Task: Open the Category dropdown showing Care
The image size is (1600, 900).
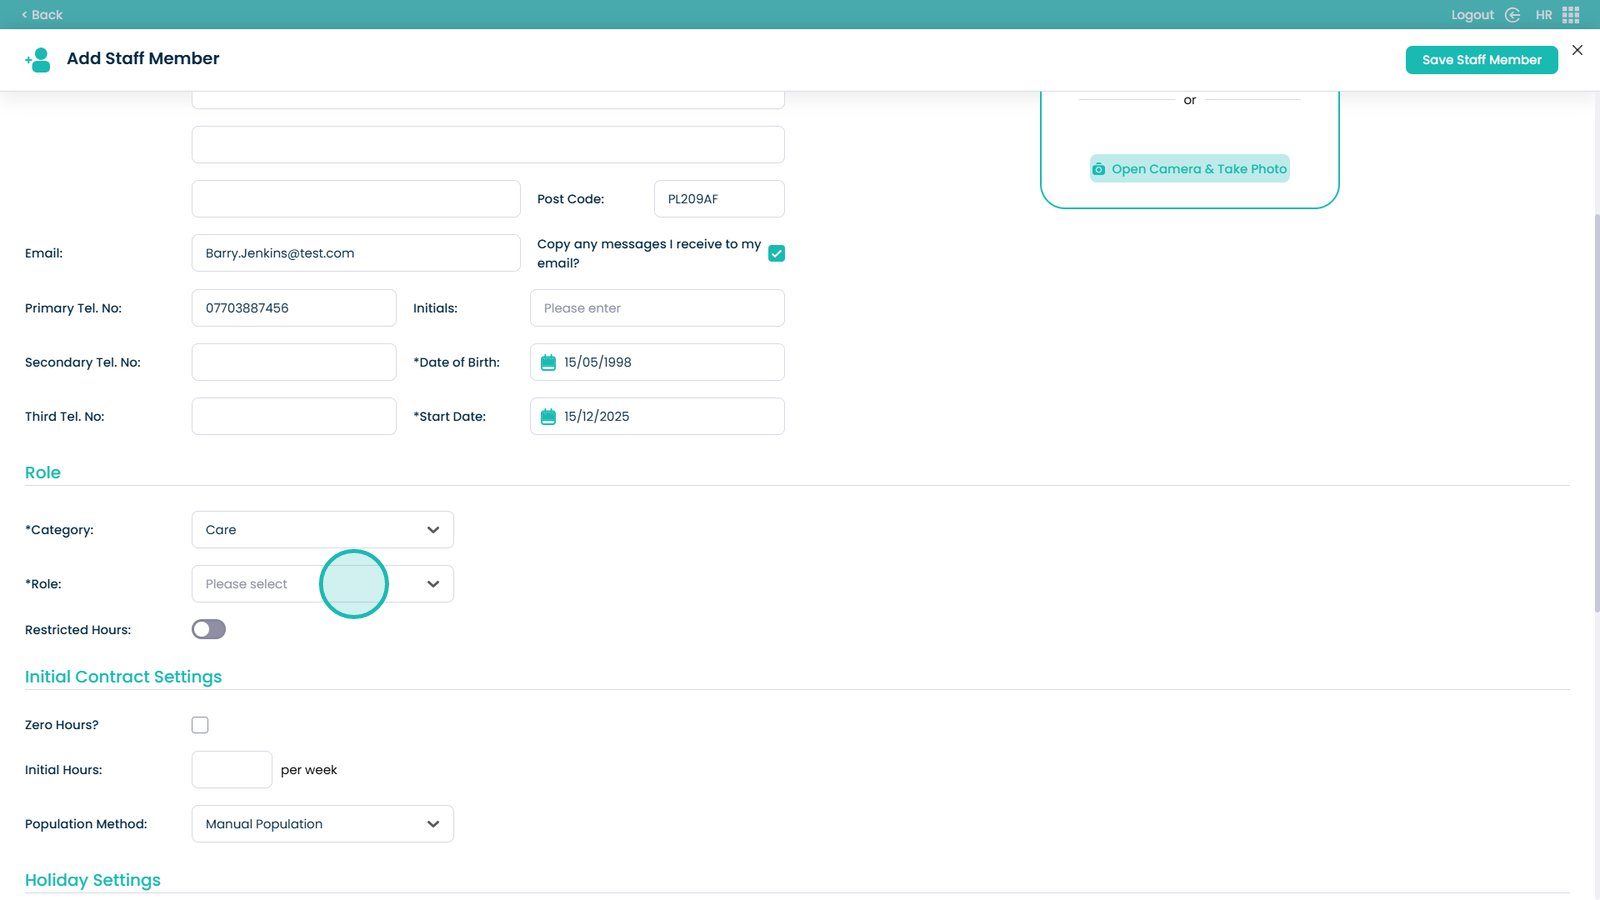Action: pyautogui.click(x=322, y=530)
